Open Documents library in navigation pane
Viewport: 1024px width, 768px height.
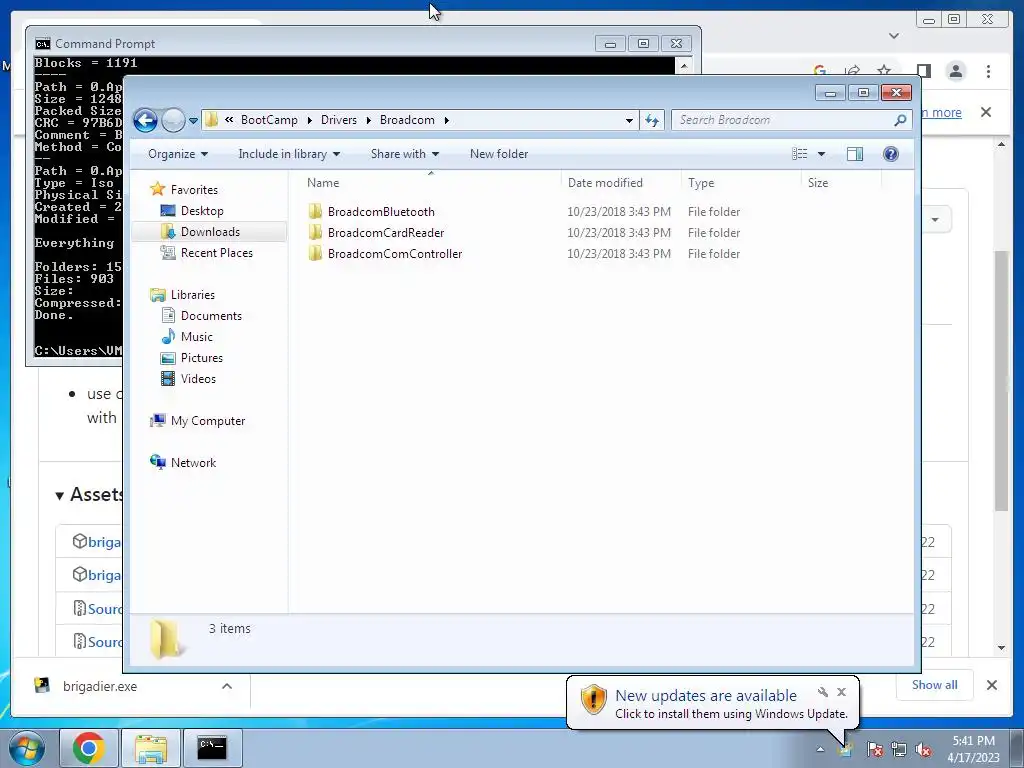point(211,316)
